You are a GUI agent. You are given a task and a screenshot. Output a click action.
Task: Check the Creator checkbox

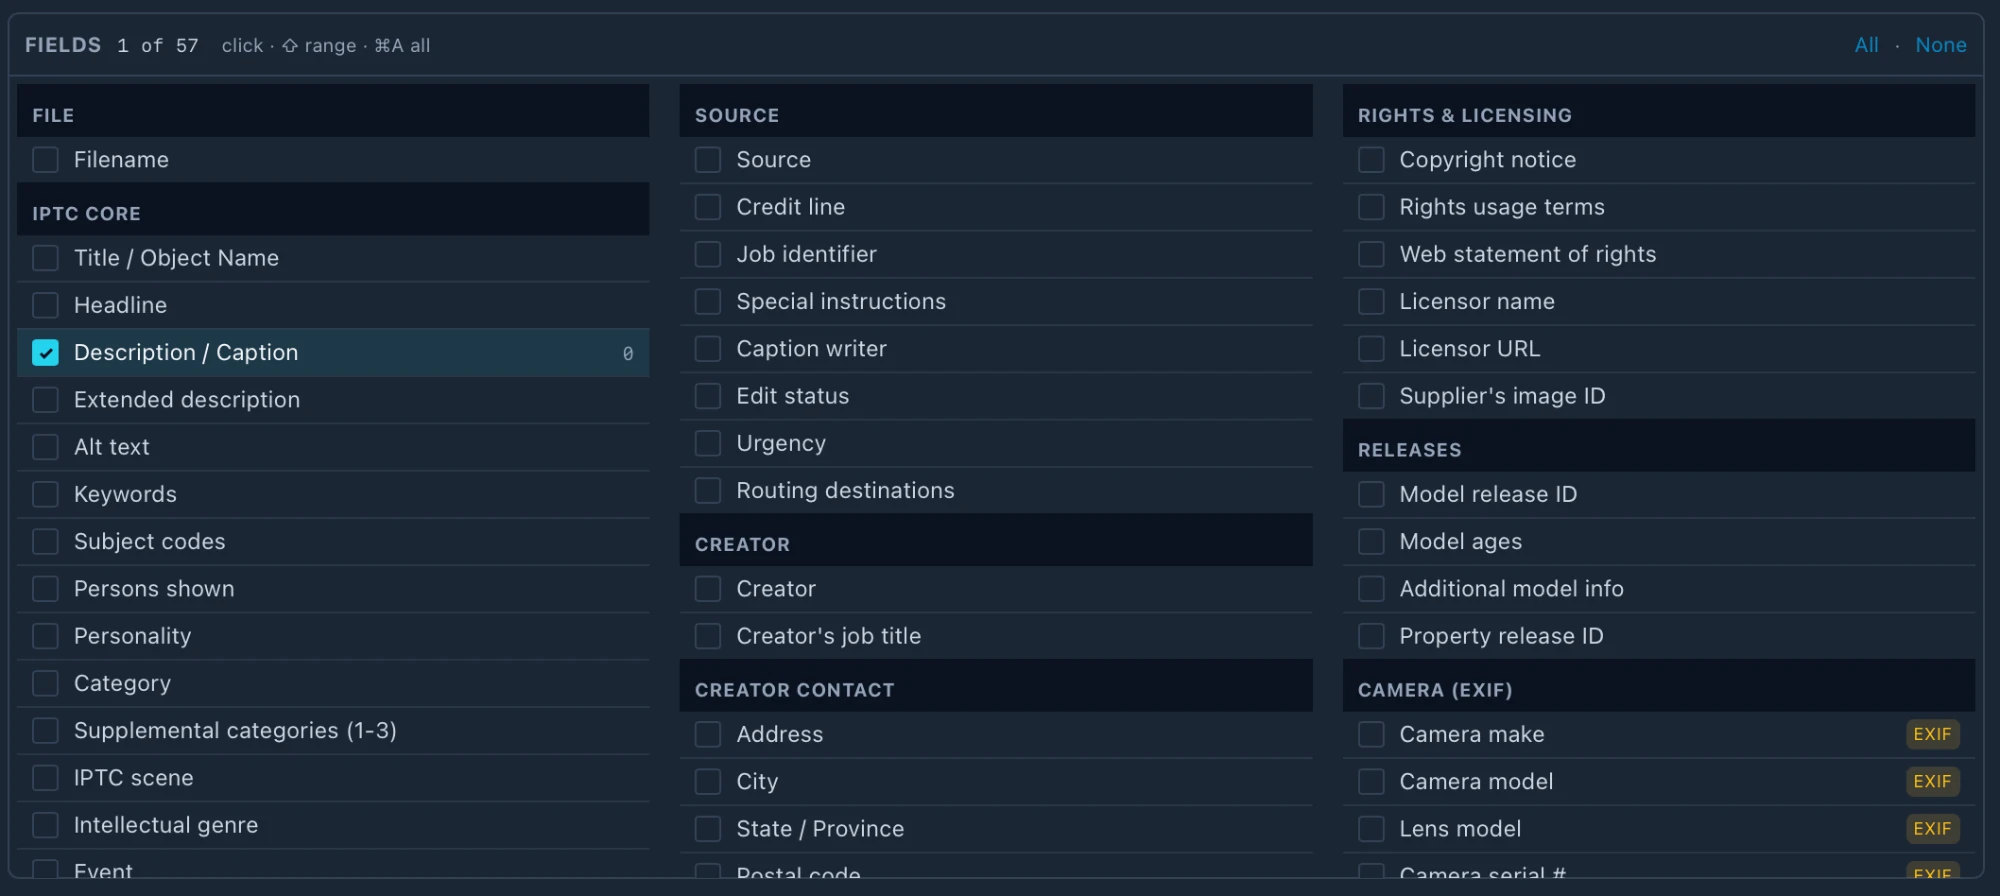tap(708, 589)
